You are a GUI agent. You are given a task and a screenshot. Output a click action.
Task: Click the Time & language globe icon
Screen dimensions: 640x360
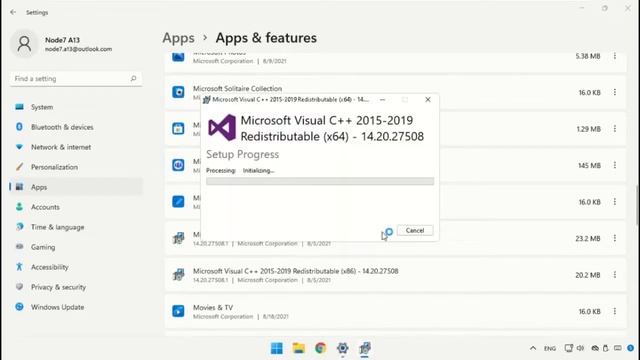tap(19, 227)
